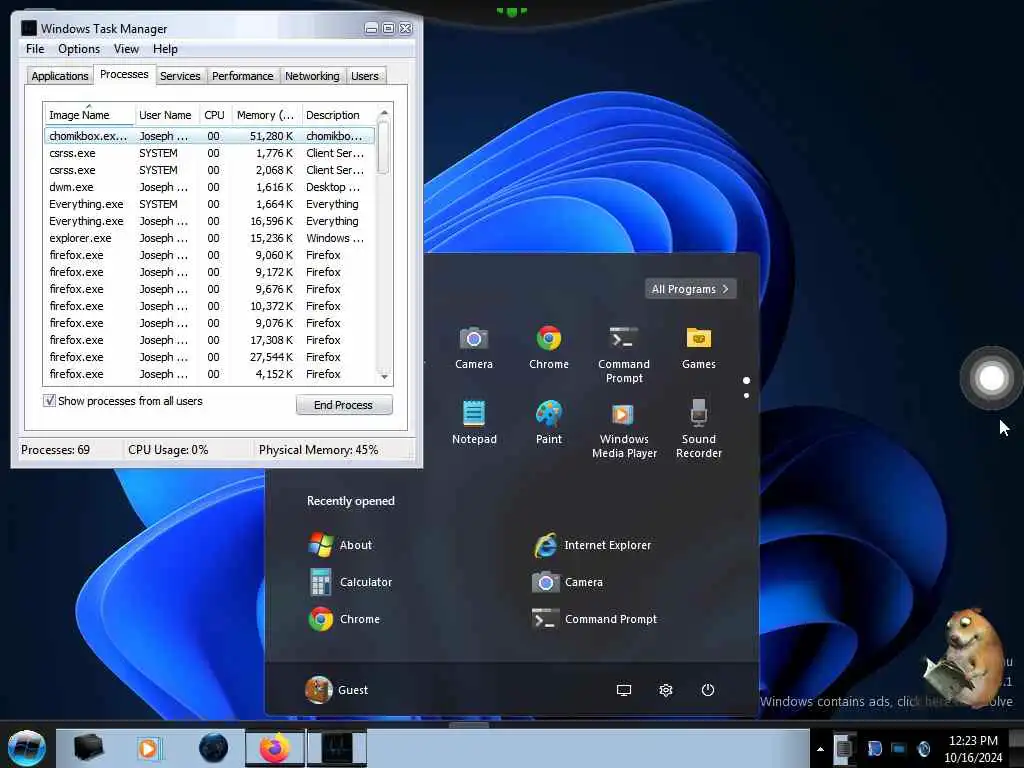This screenshot has width=1024, height=768.
Task: Launch Windows Media Player from start menu
Action: tap(624, 430)
